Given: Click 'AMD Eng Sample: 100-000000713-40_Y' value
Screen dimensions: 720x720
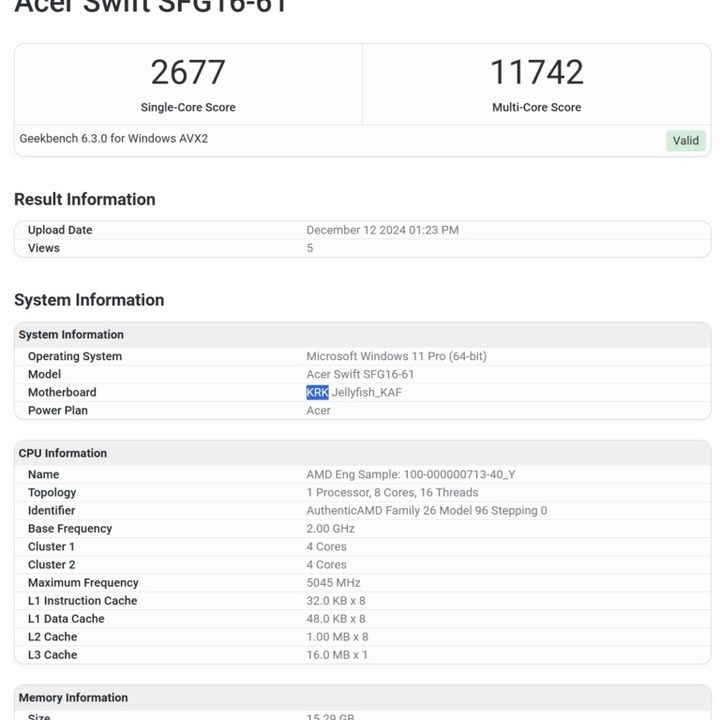Looking at the screenshot, I should pos(411,474).
